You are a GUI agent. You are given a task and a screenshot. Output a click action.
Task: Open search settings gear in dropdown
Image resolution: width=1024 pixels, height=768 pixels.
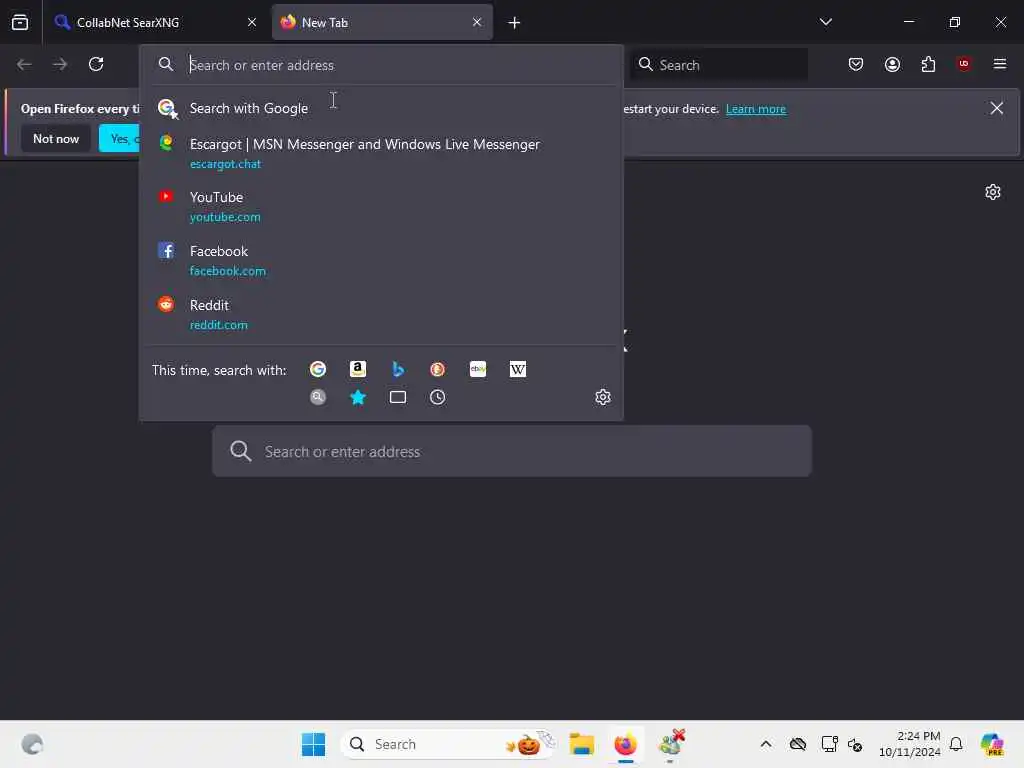pyautogui.click(x=603, y=397)
